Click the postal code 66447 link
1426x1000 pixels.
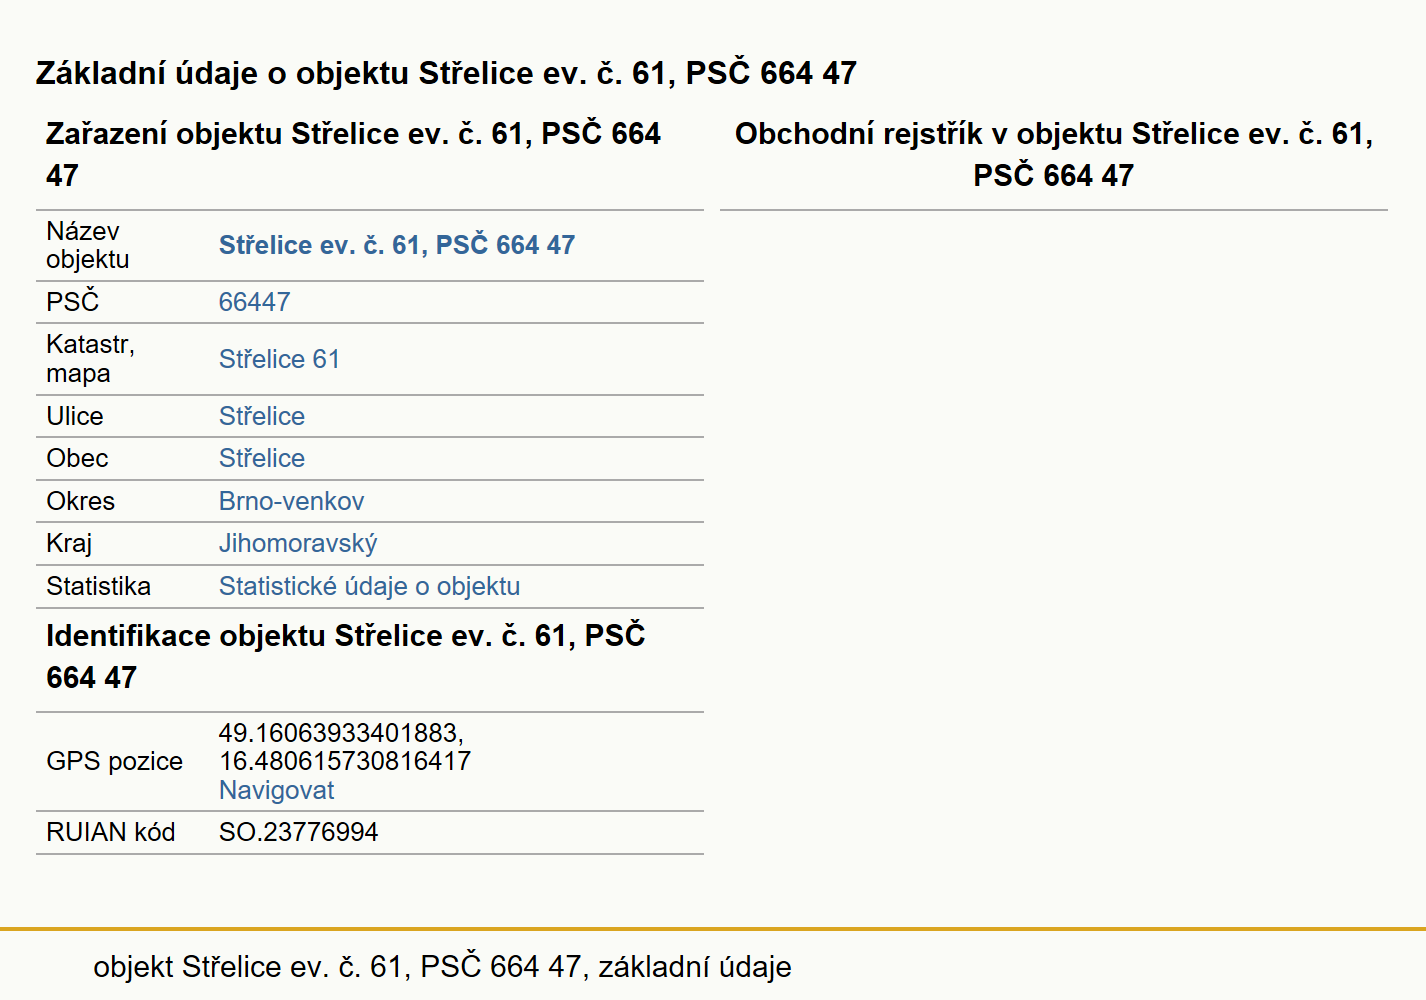(254, 302)
